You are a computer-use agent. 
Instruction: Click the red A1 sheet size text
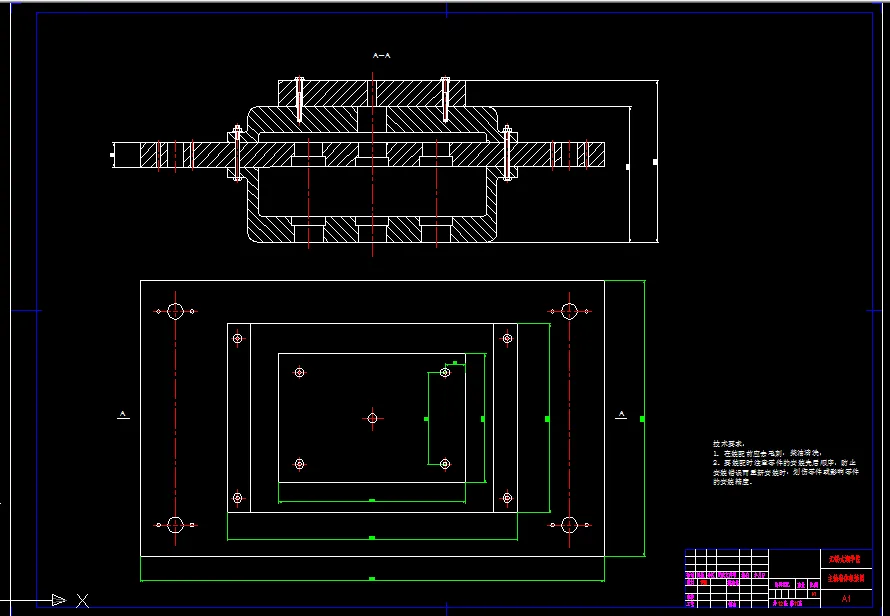pyautogui.click(x=846, y=598)
